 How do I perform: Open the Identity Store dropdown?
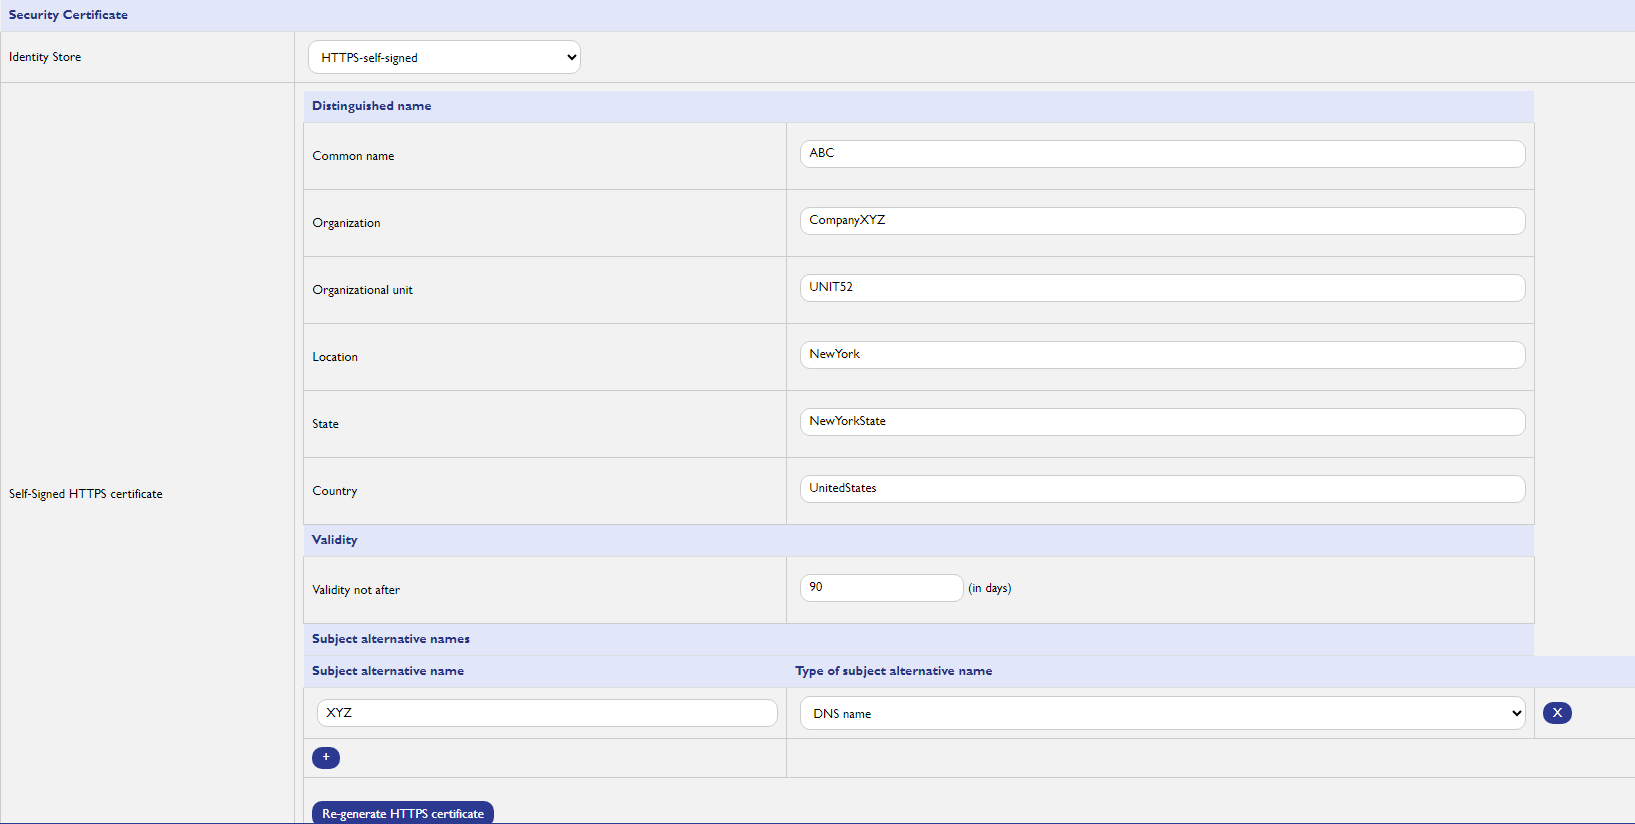(x=444, y=57)
